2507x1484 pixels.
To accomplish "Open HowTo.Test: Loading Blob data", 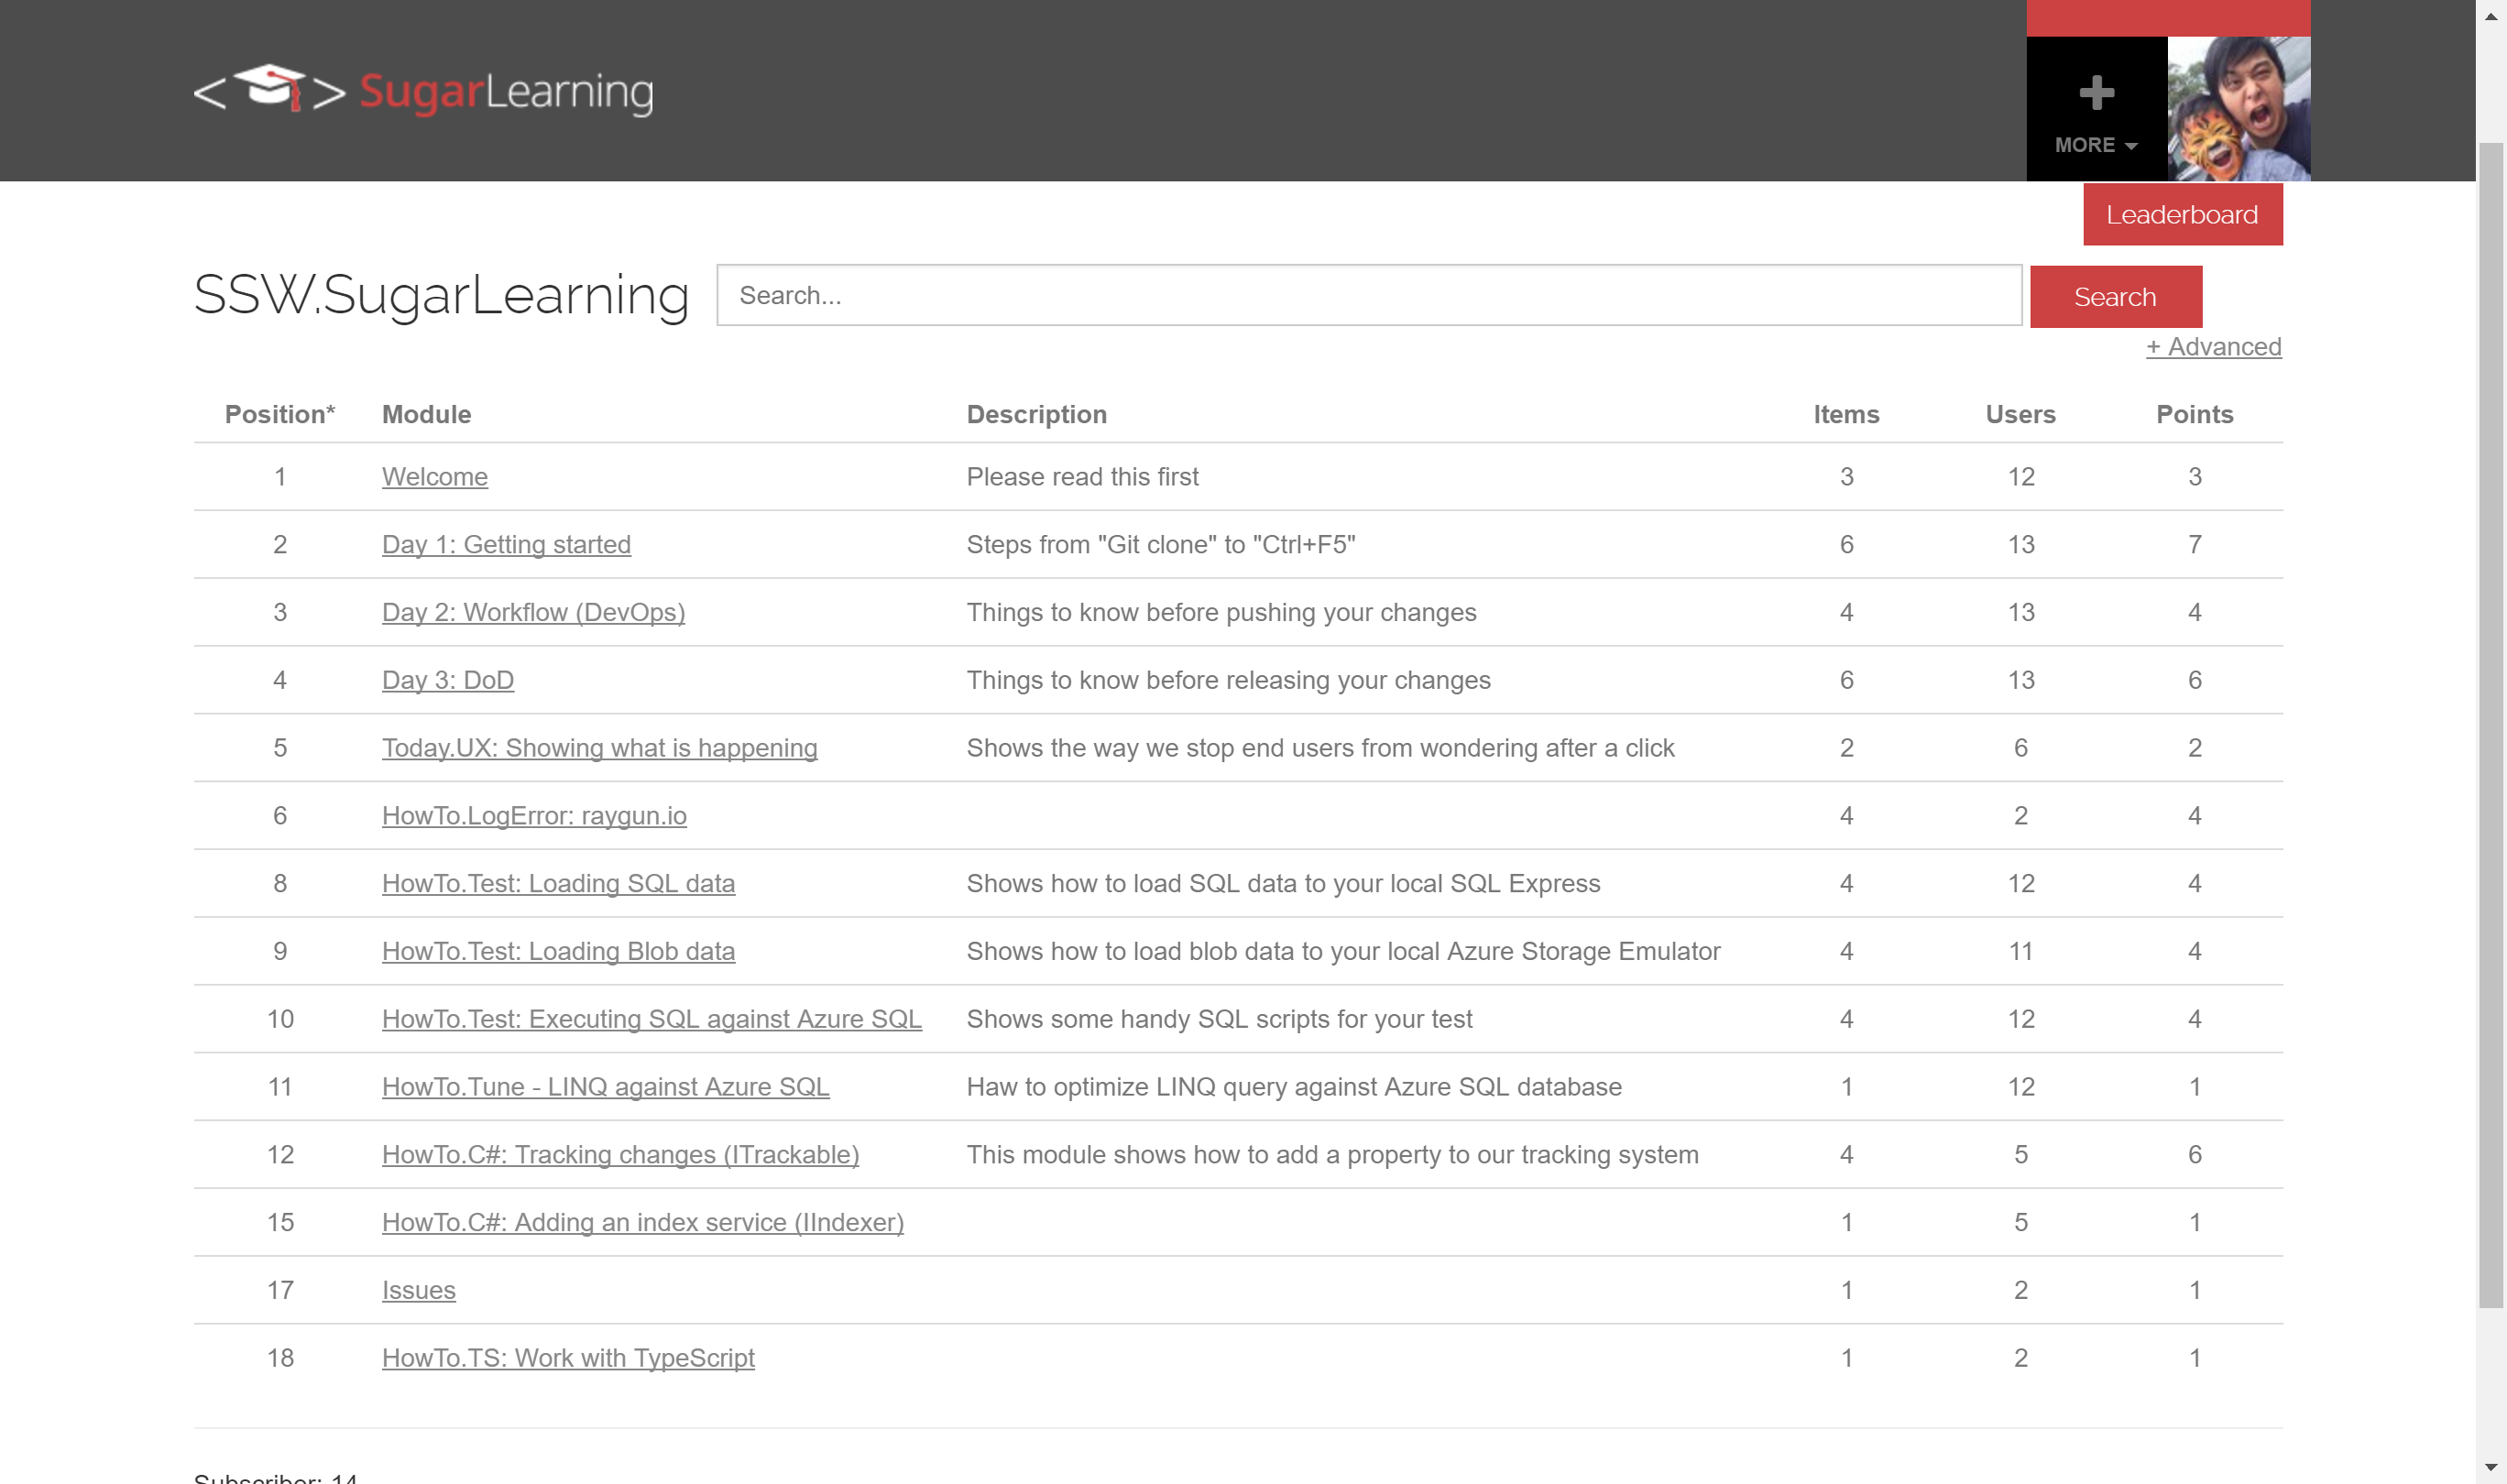I will 558,952.
